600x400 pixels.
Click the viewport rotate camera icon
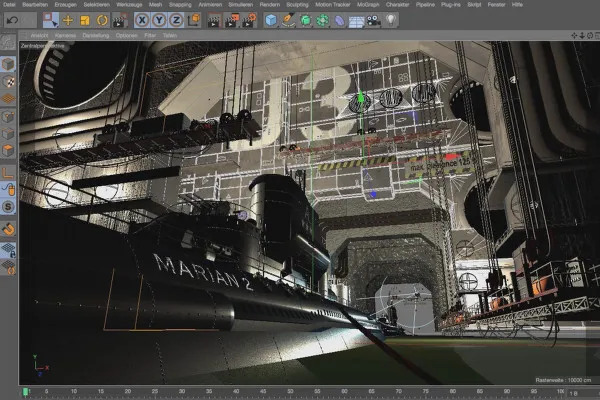tap(590, 36)
